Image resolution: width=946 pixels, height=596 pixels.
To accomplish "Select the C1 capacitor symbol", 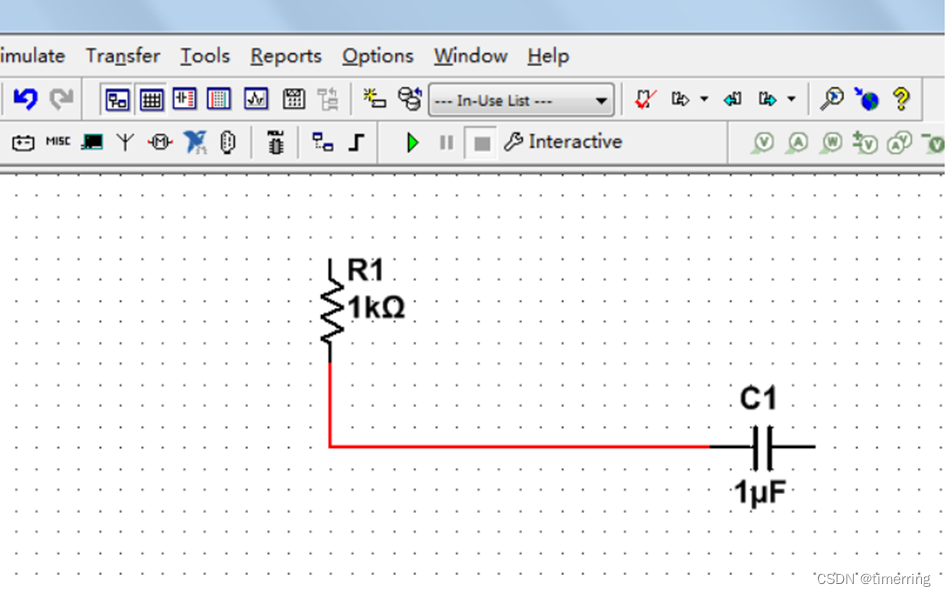I will [763, 447].
